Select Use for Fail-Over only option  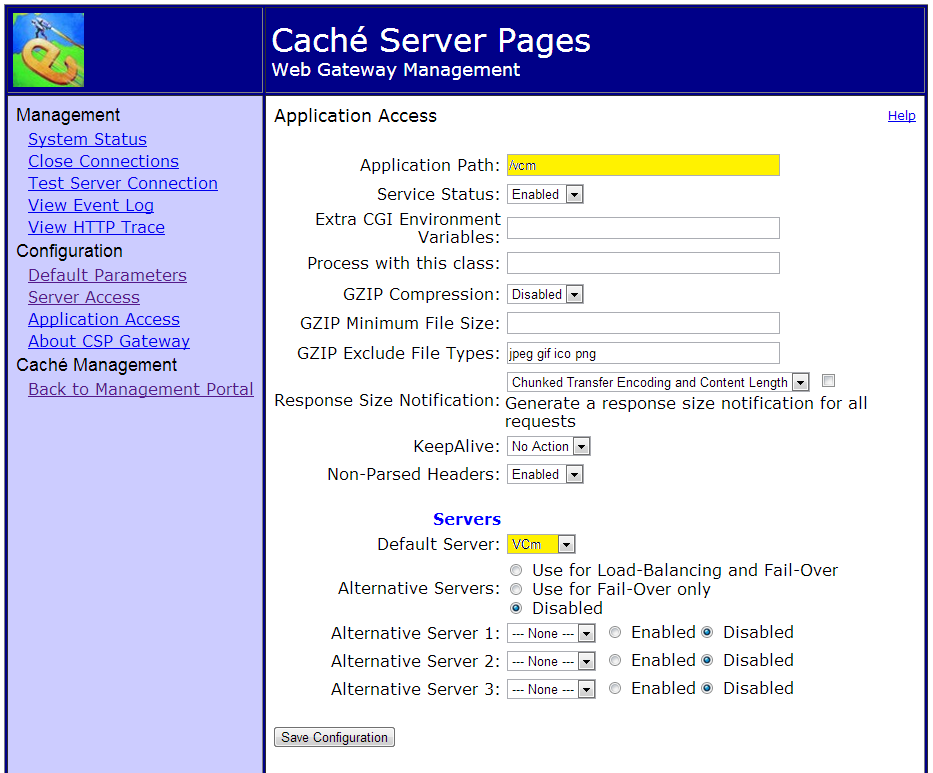[516, 589]
